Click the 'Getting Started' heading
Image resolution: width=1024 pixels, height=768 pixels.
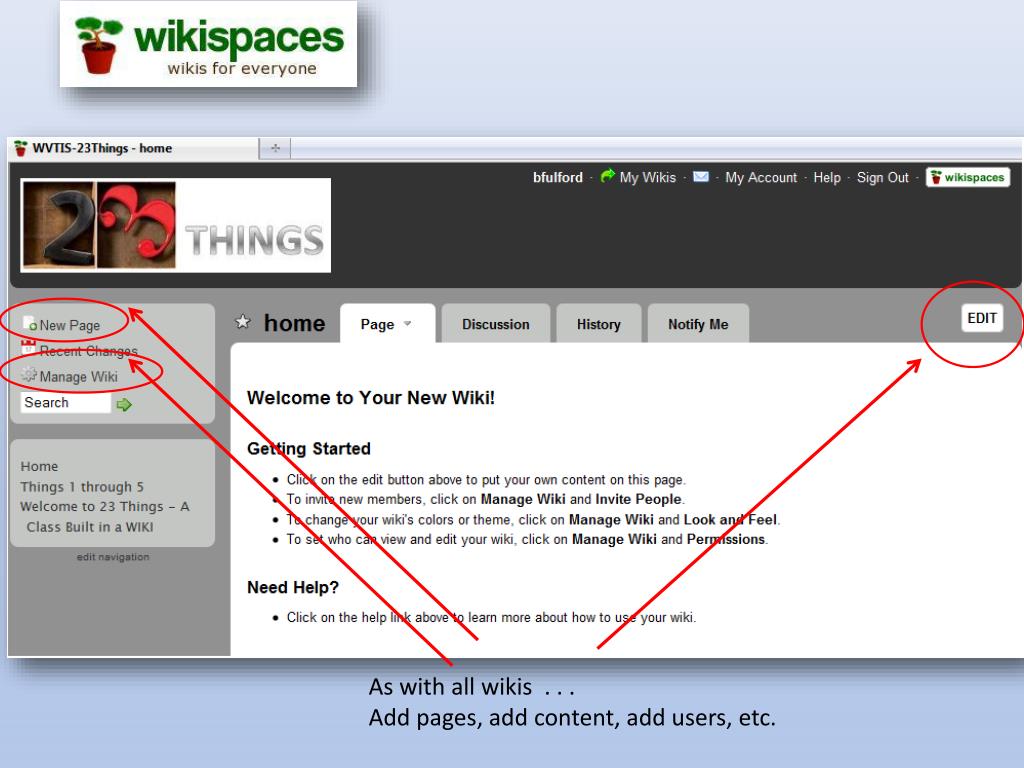point(309,449)
